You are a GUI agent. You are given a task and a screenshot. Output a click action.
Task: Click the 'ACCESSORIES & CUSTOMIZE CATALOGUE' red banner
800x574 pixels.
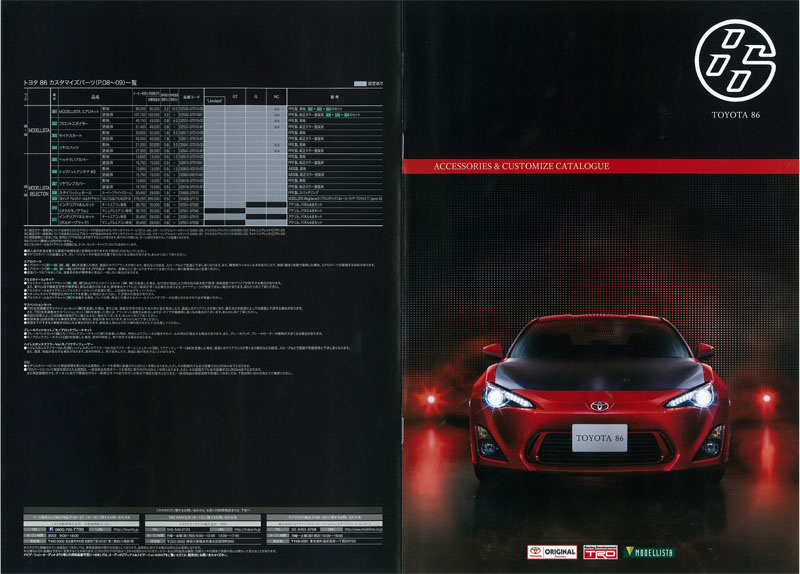point(601,166)
